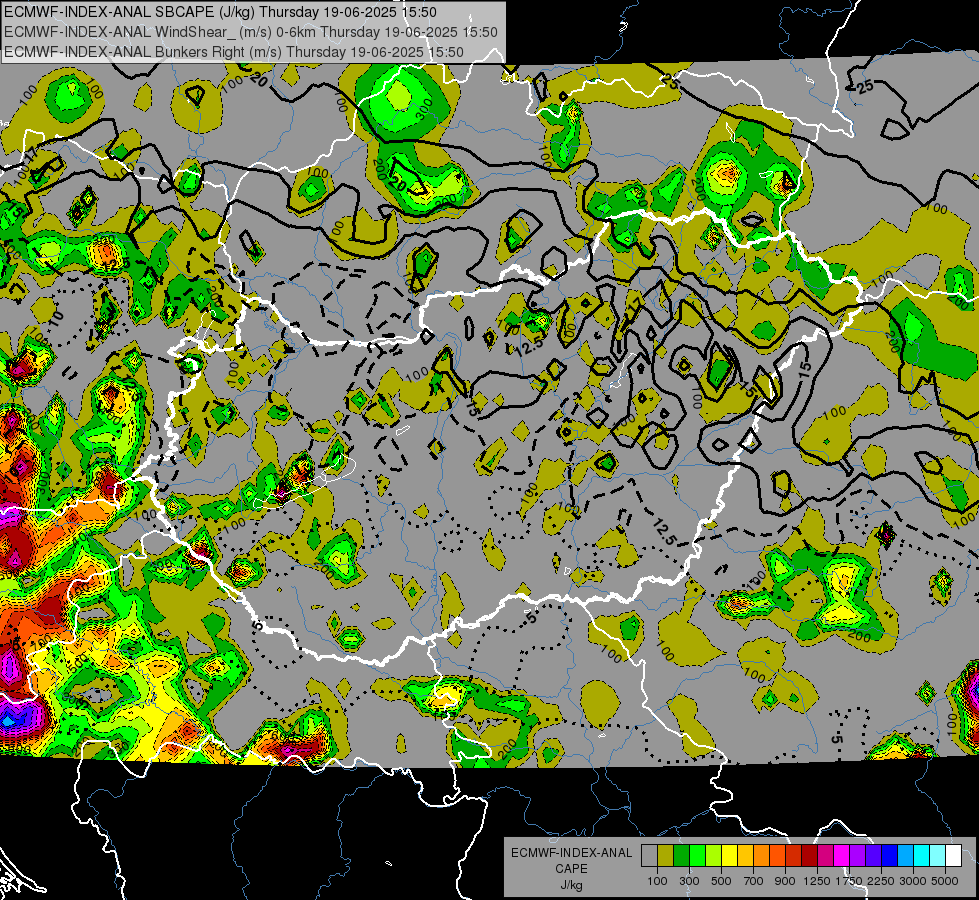The width and height of the screenshot is (979, 900).
Task: Click the legend label ECMWF-INDEX-ANAL
Action: tap(571, 853)
